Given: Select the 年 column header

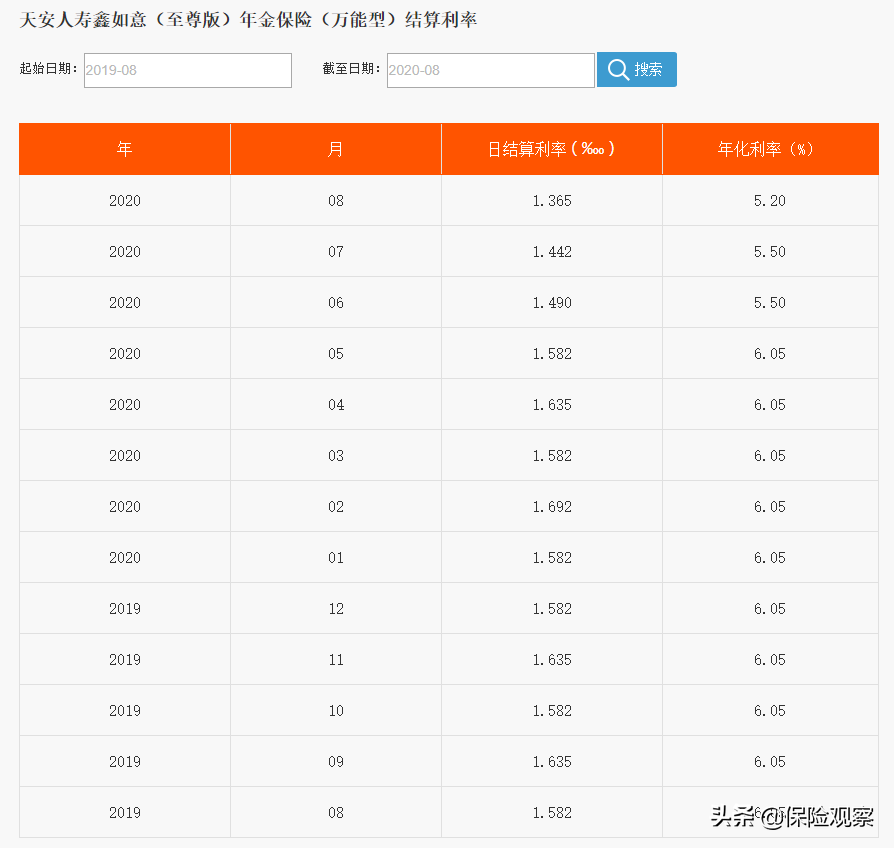Looking at the screenshot, I should [125, 149].
